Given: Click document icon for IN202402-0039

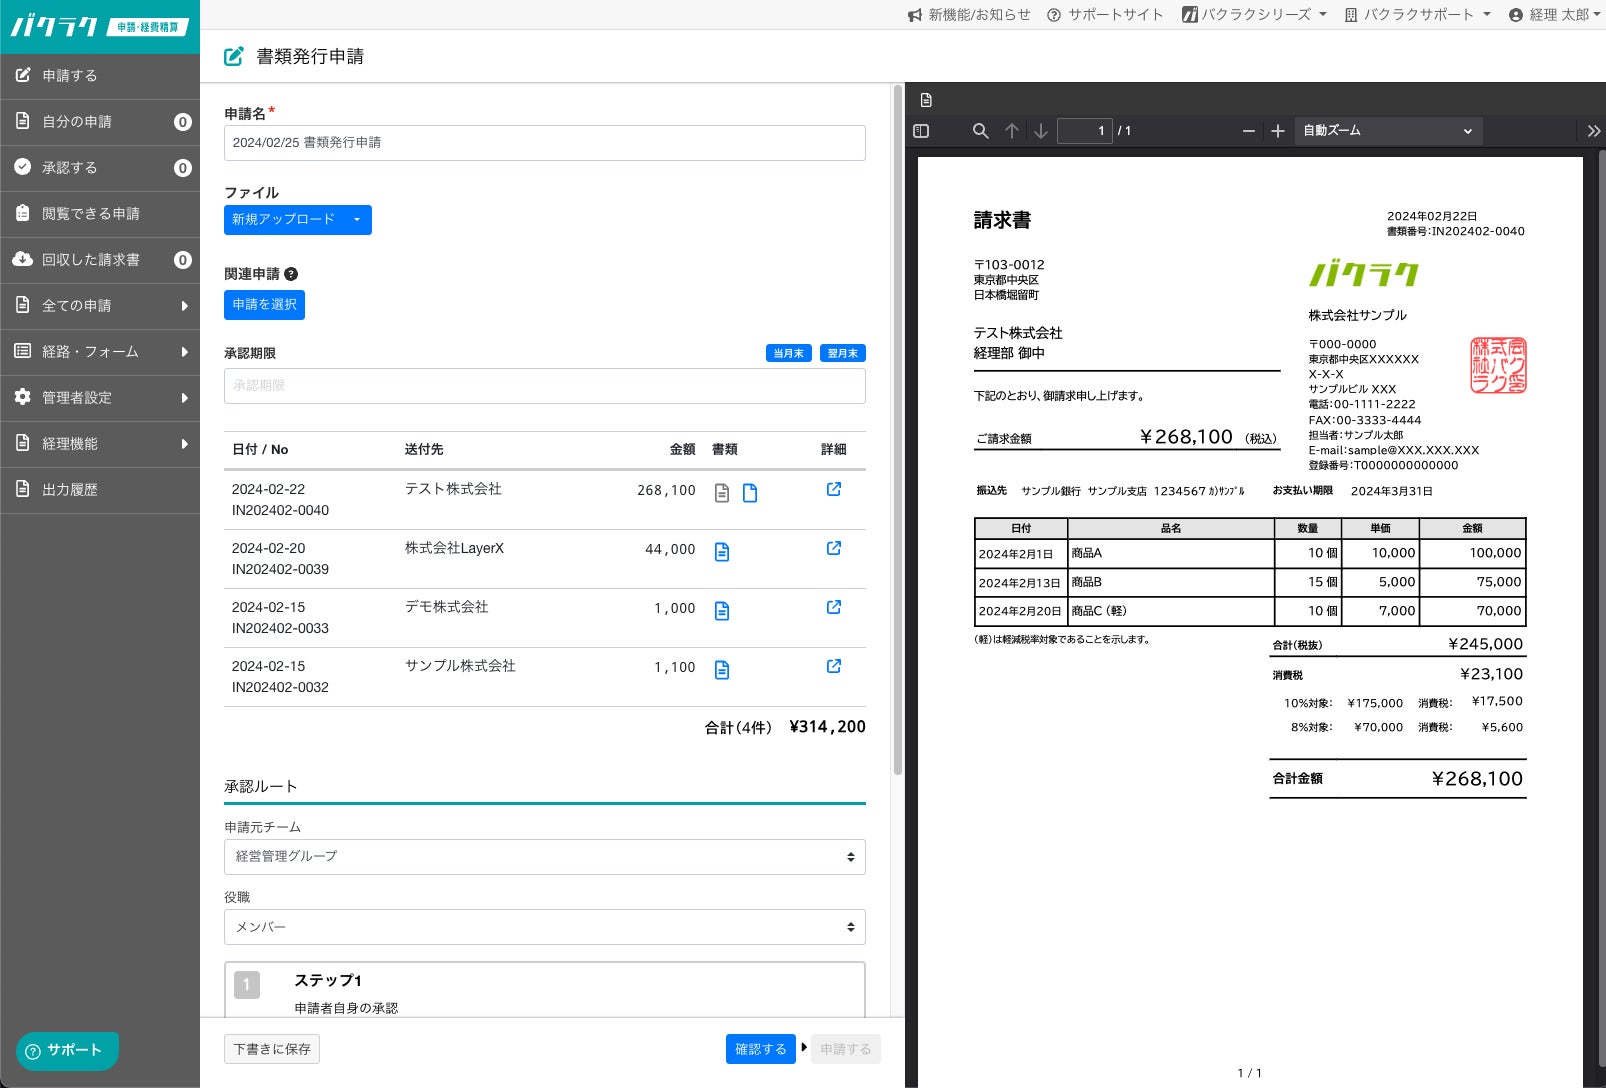Looking at the screenshot, I should click(722, 552).
